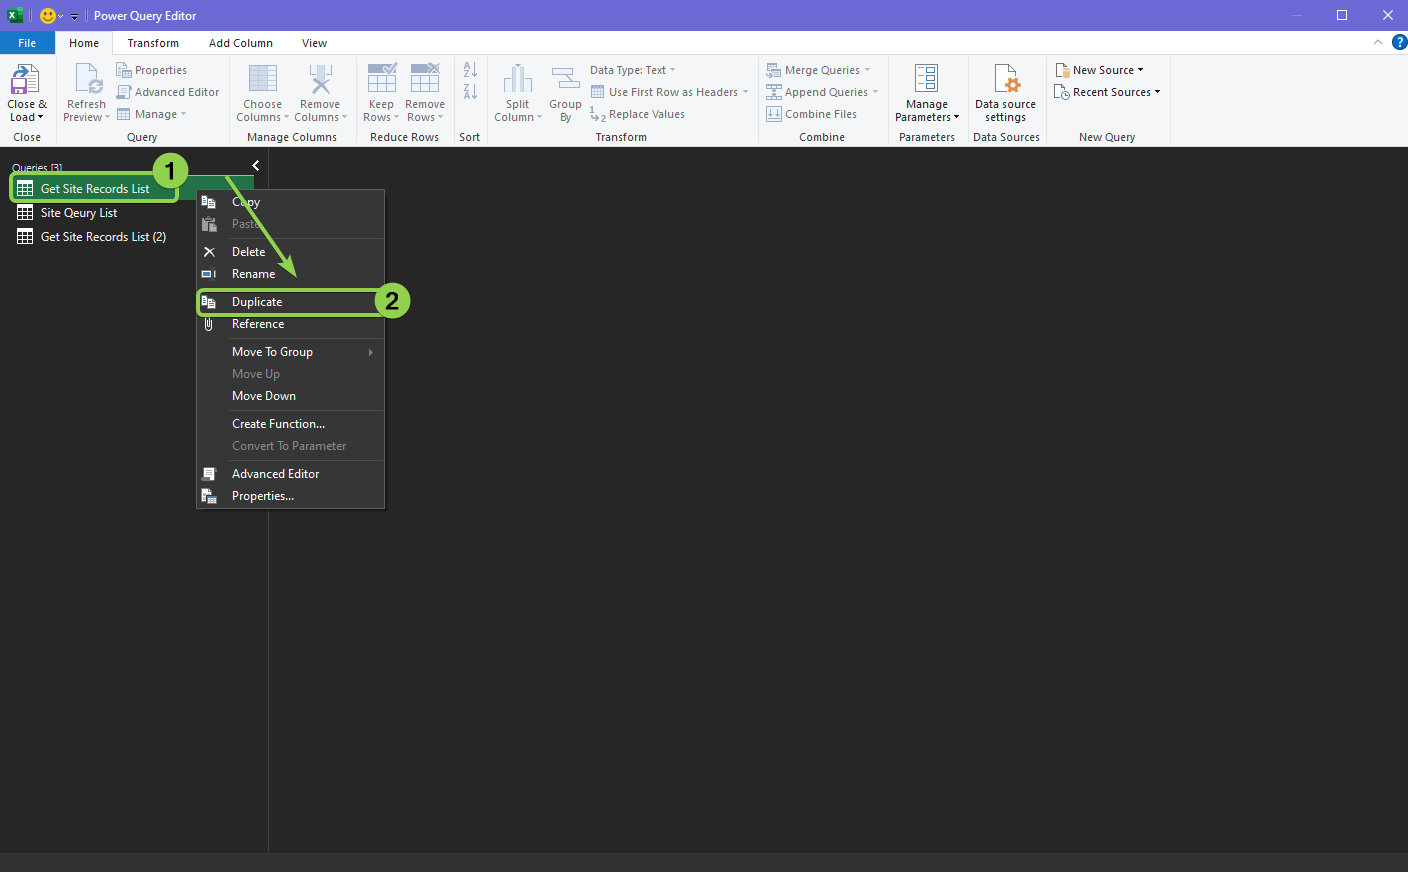Click the Refresh Preview icon
This screenshot has height=872, width=1408.
coord(88,79)
